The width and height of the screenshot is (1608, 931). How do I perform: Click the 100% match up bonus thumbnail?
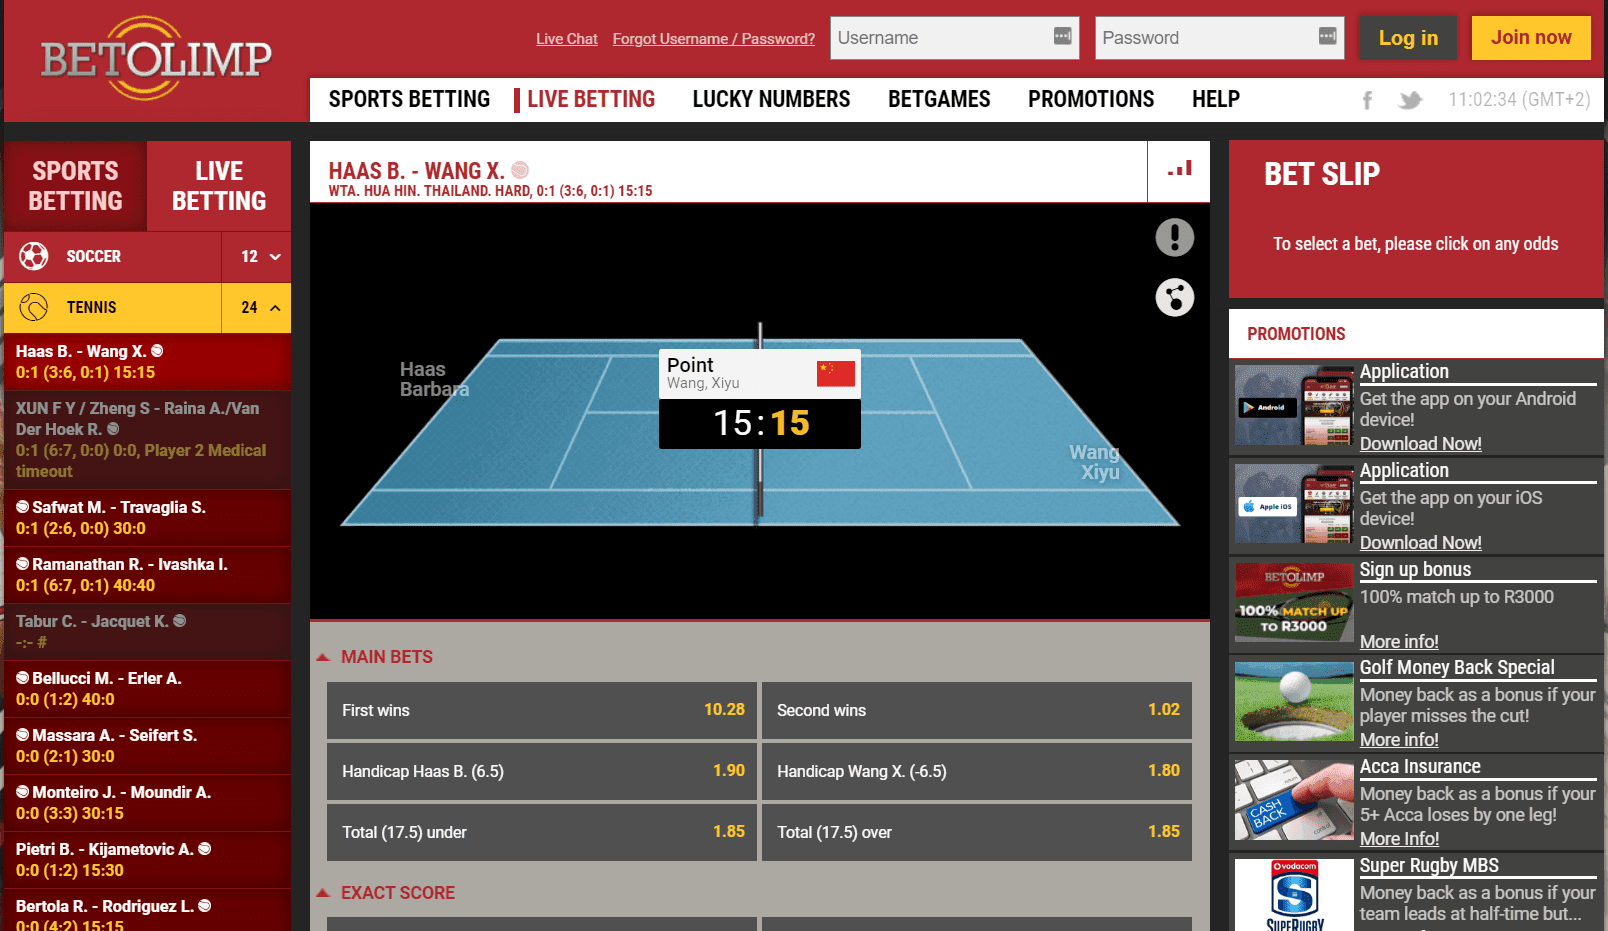[x=1294, y=602]
